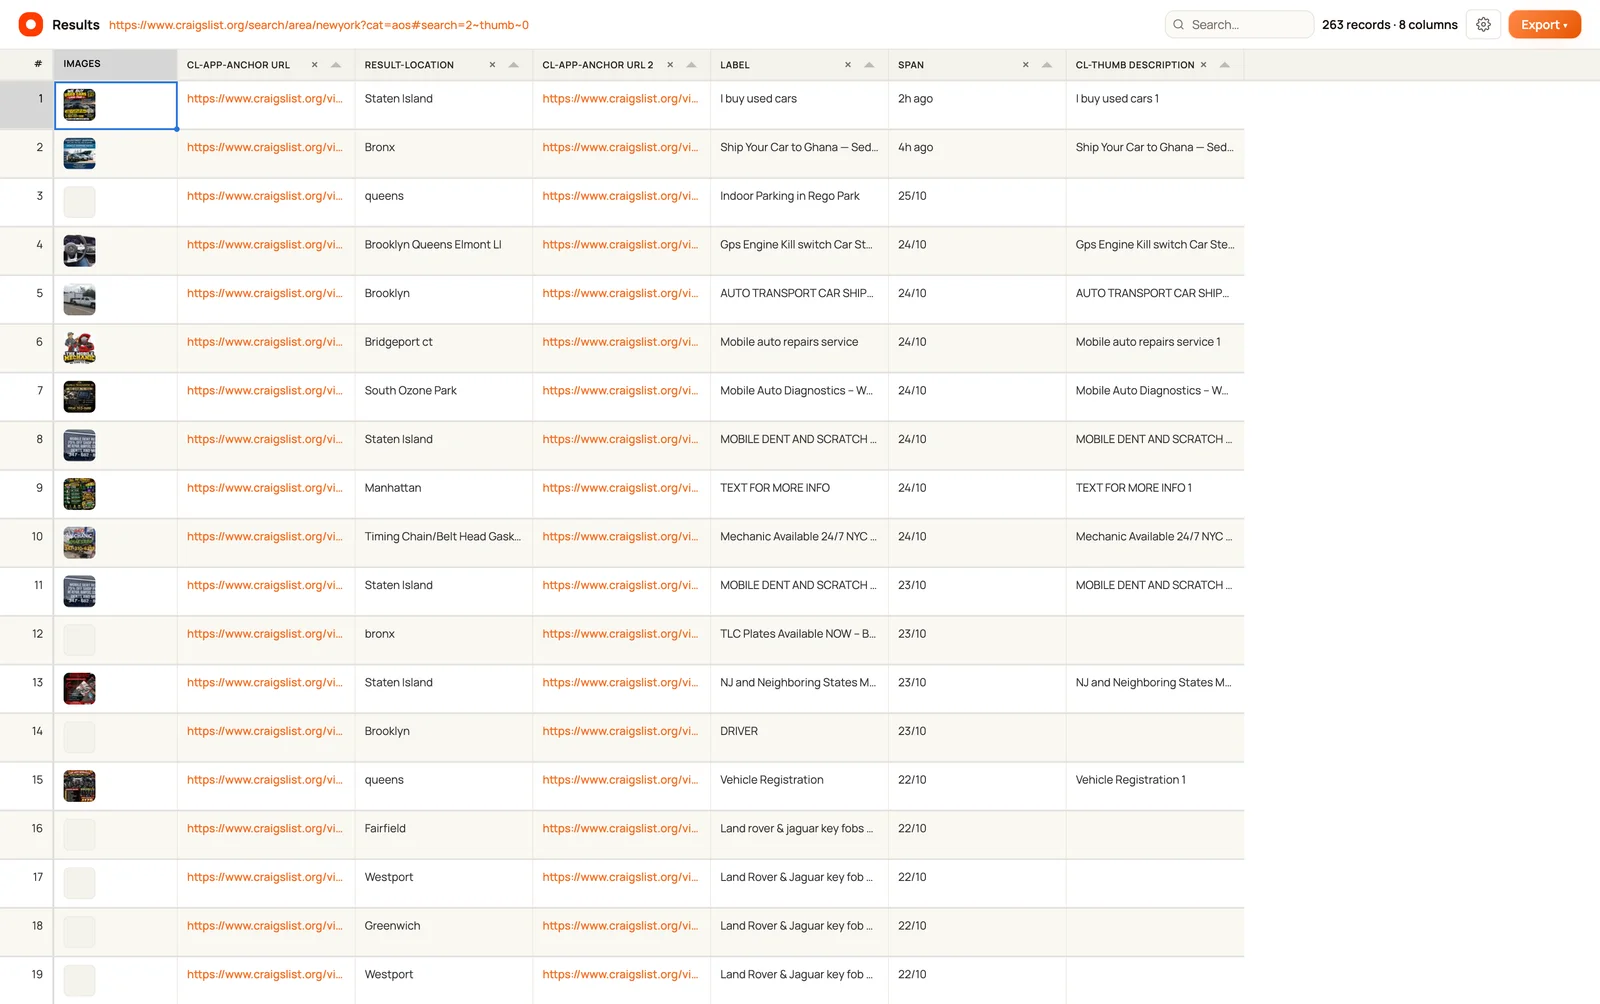The width and height of the screenshot is (1600, 1004).
Task: Select the 'I buy used cars' label cell
Action: click(799, 105)
